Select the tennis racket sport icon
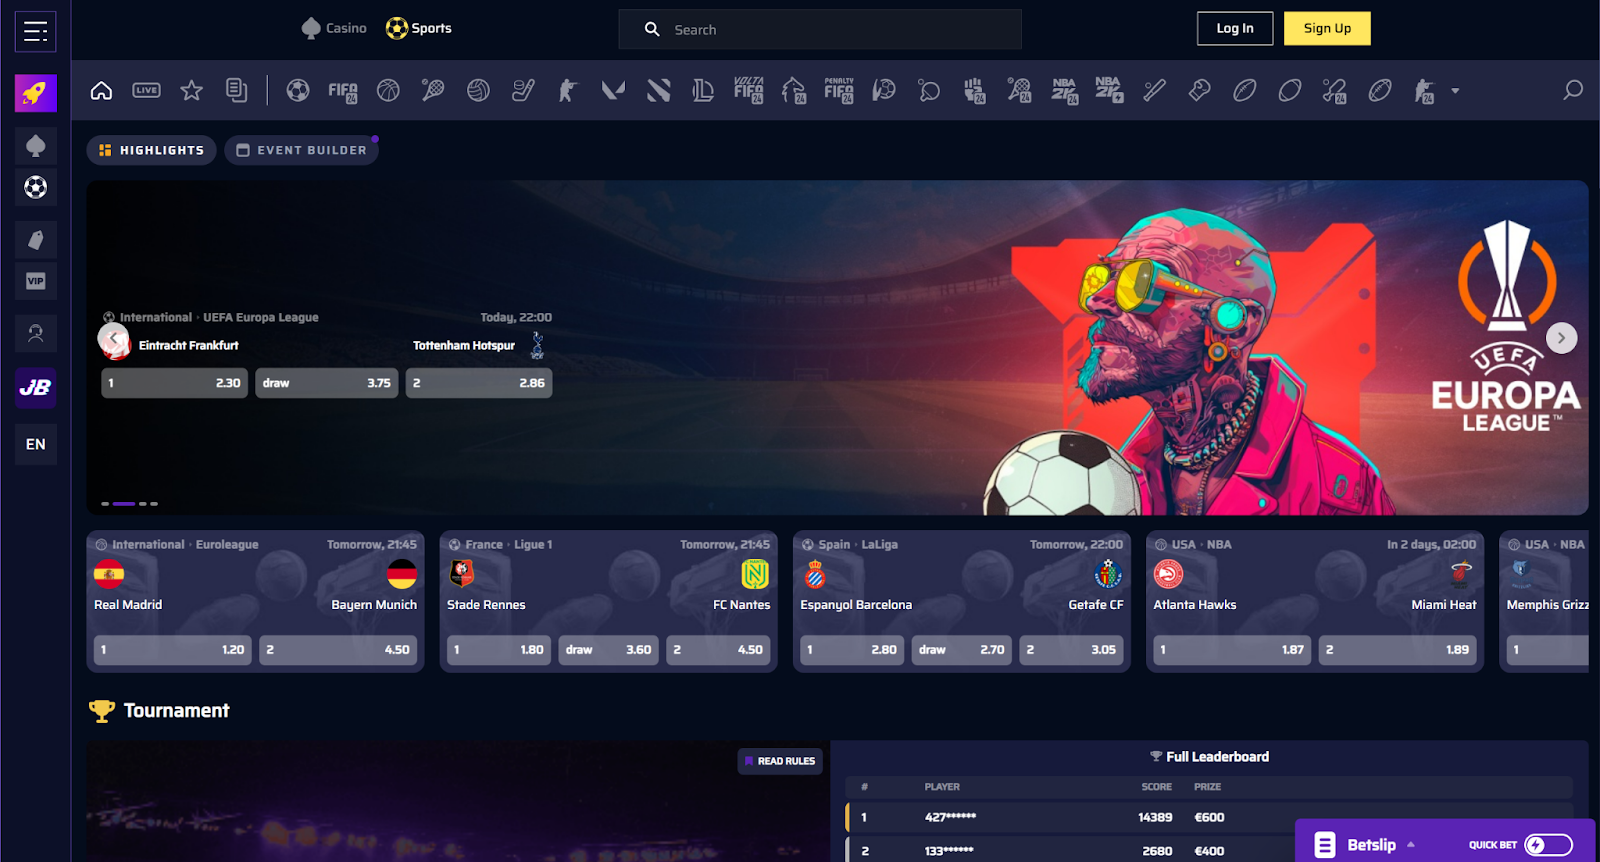This screenshot has width=1600, height=862. pyautogui.click(x=433, y=91)
